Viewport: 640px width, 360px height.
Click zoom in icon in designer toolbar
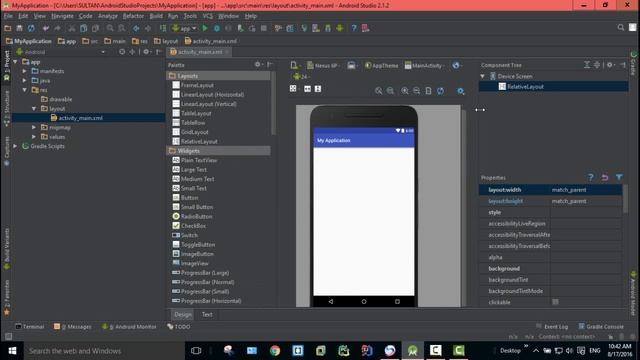(404, 91)
